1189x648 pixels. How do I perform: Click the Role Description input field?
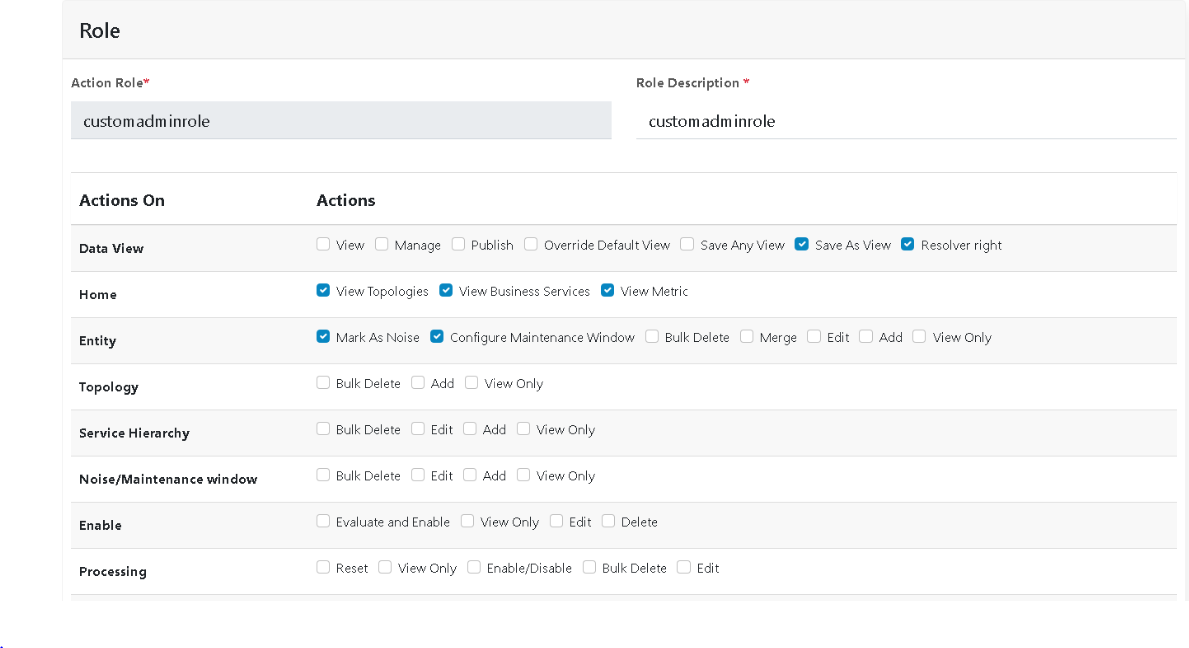click(x=906, y=121)
